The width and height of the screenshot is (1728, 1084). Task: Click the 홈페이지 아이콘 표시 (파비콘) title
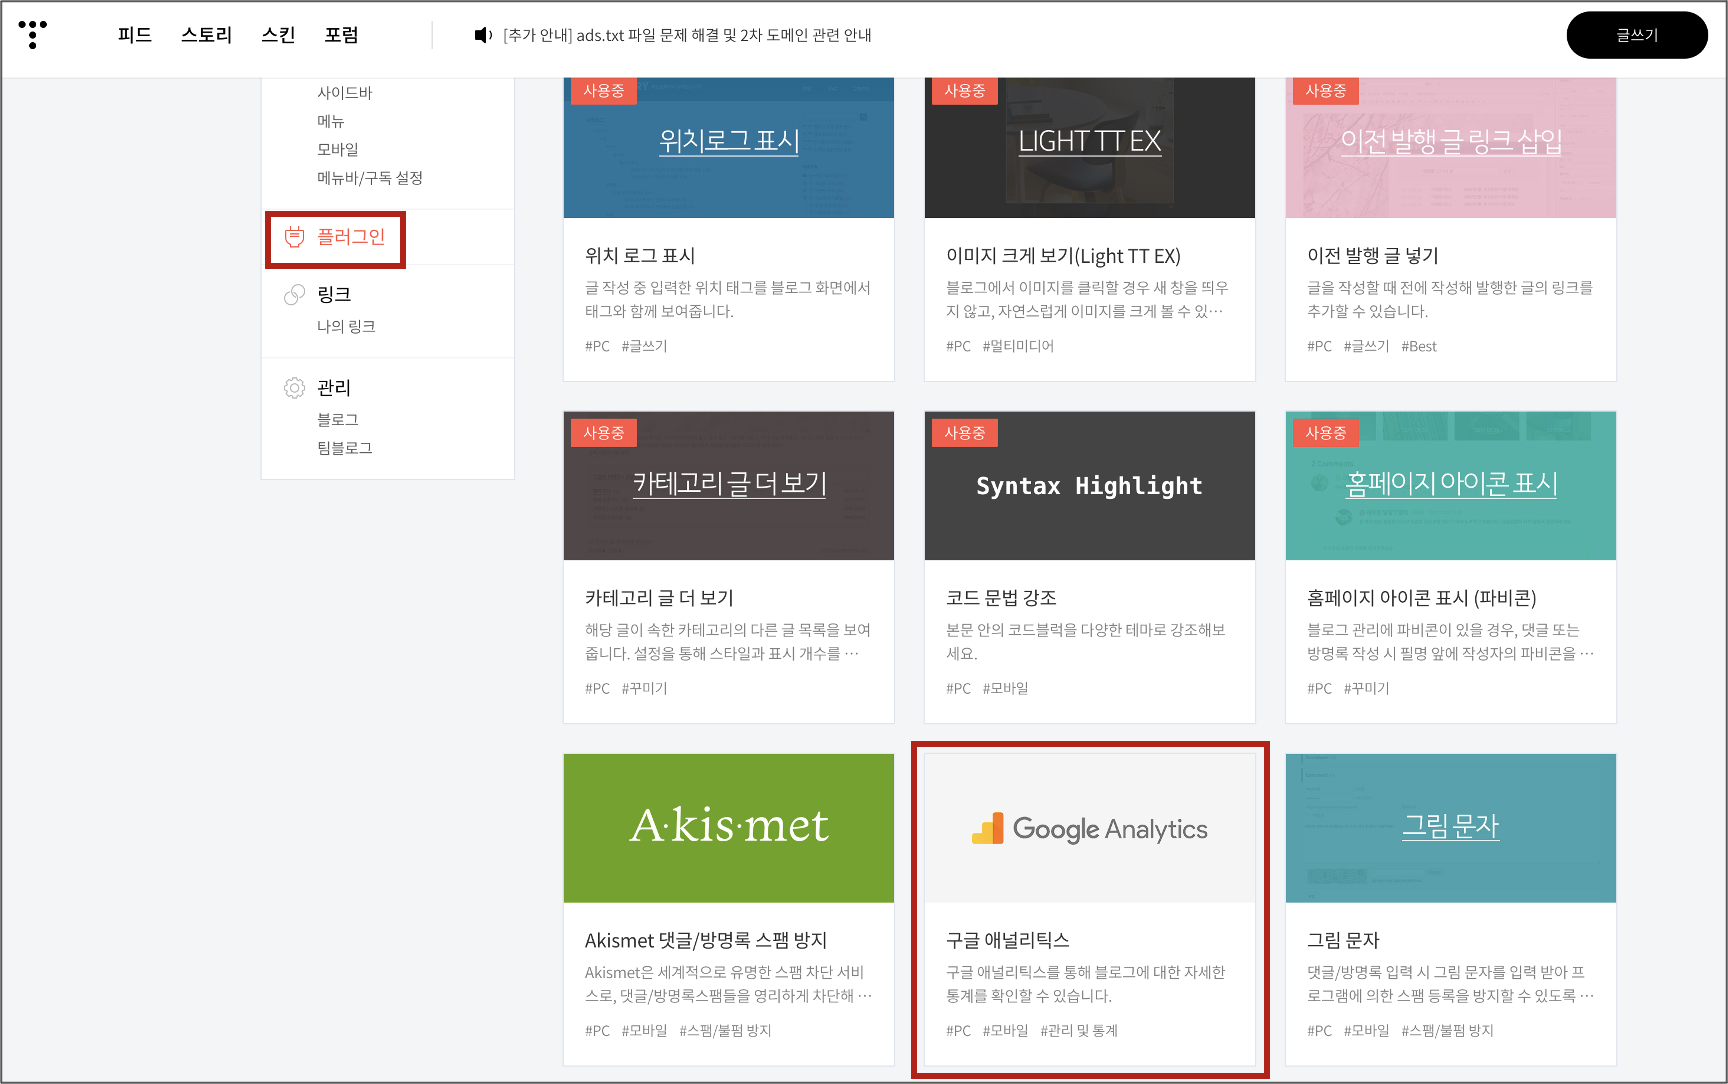[1421, 598]
